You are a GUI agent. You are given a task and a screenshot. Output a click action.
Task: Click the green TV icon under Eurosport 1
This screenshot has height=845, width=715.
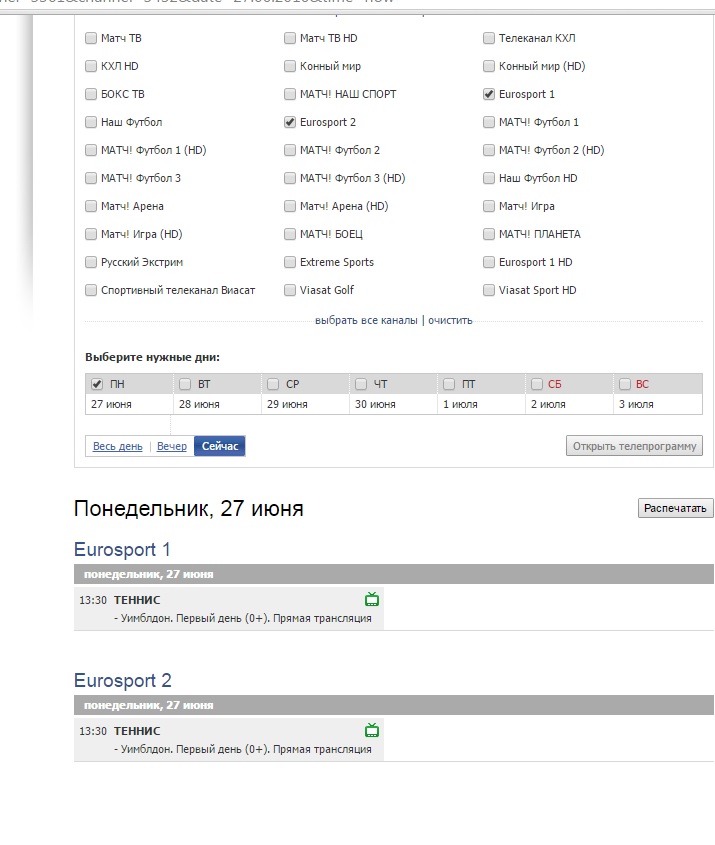[x=372, y=600]
